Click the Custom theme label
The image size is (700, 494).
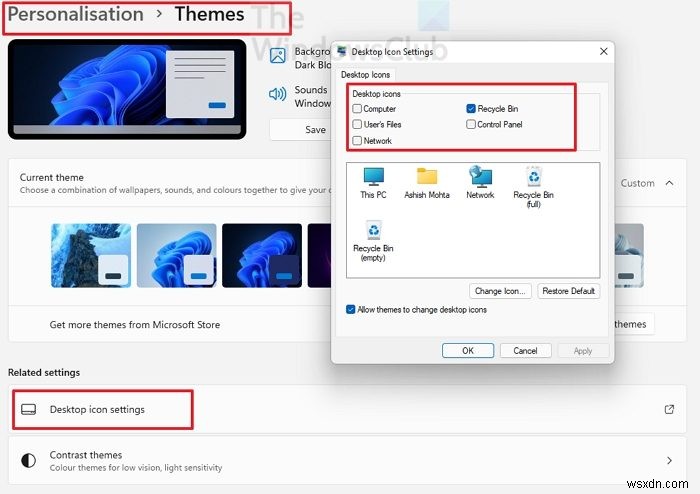pyautogui.click(x=637, y=183)
